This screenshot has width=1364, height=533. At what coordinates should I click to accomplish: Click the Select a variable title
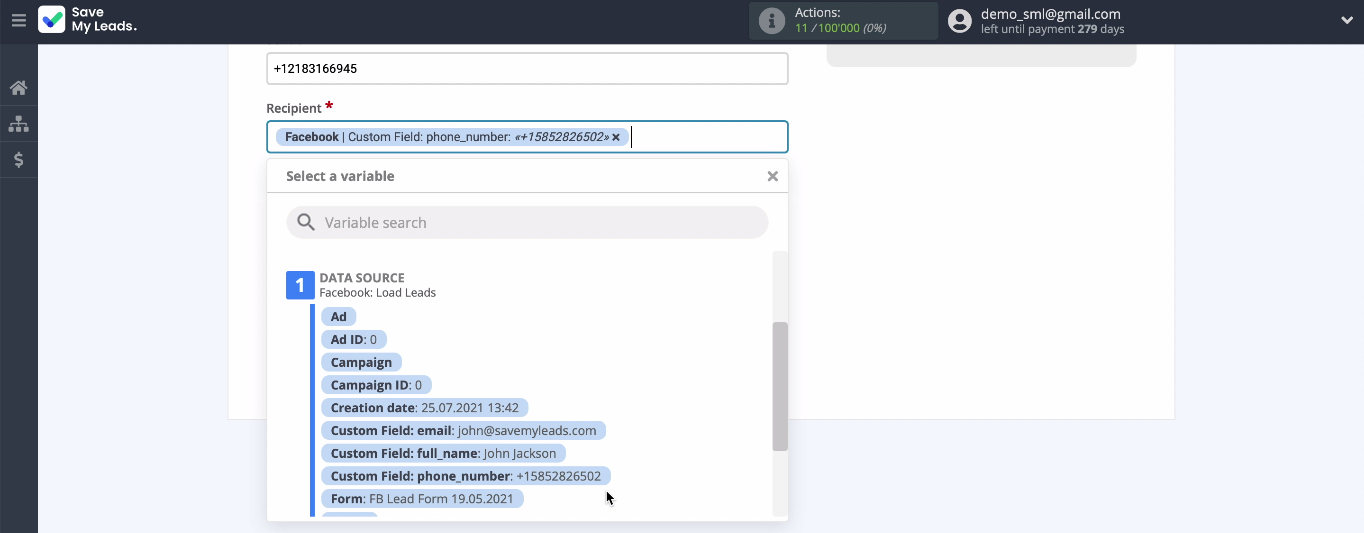[x=340, y=176]
